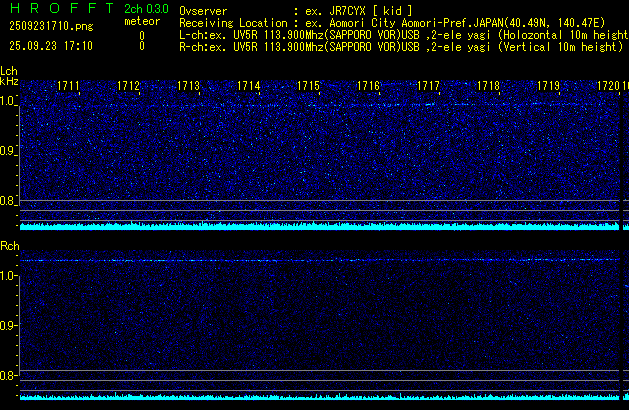Click the 1.0 frequency label in Rch
This screenshot has width=629, height=410.
pos(9,275)
